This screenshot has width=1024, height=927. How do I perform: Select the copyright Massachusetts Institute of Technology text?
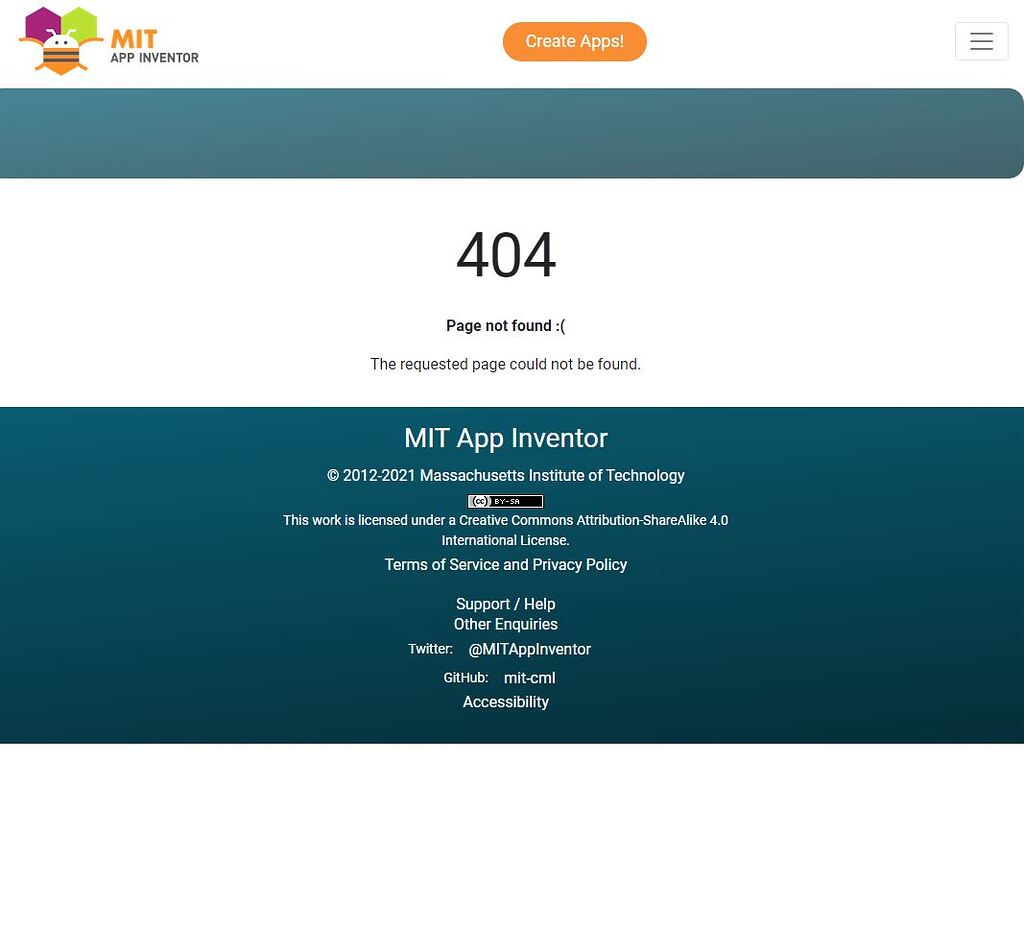click(x=505, y=475)
